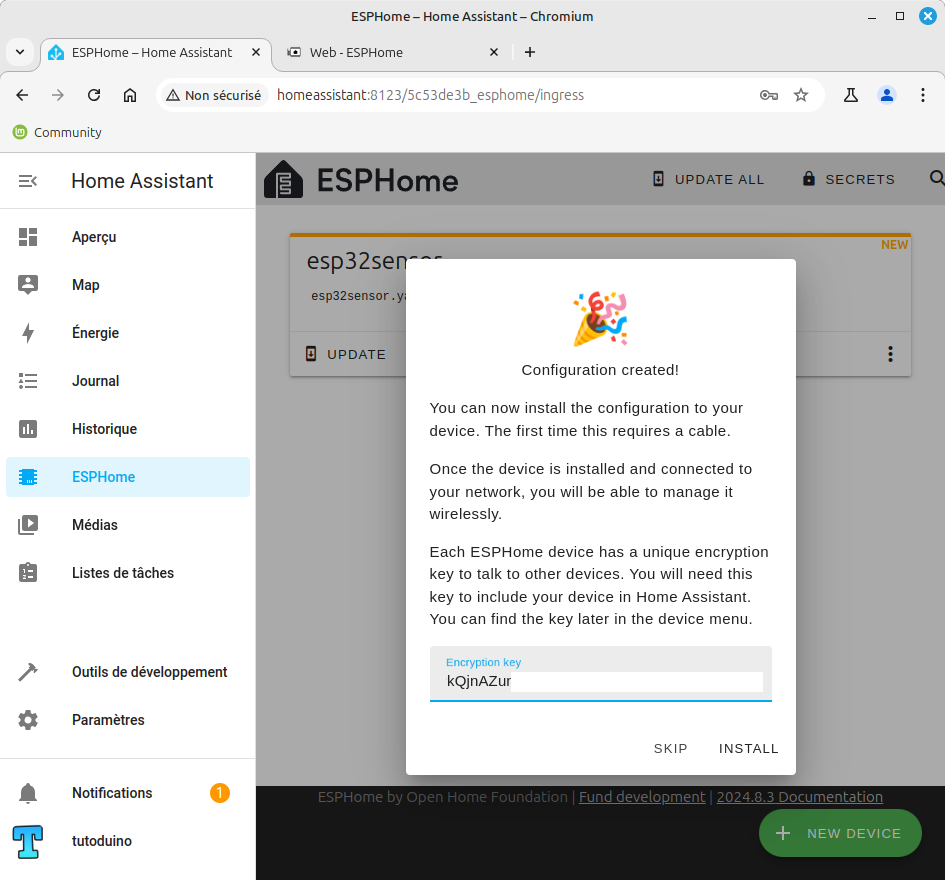
Task: Open the Chromium three-dot menu
Action: pos(923,95)
